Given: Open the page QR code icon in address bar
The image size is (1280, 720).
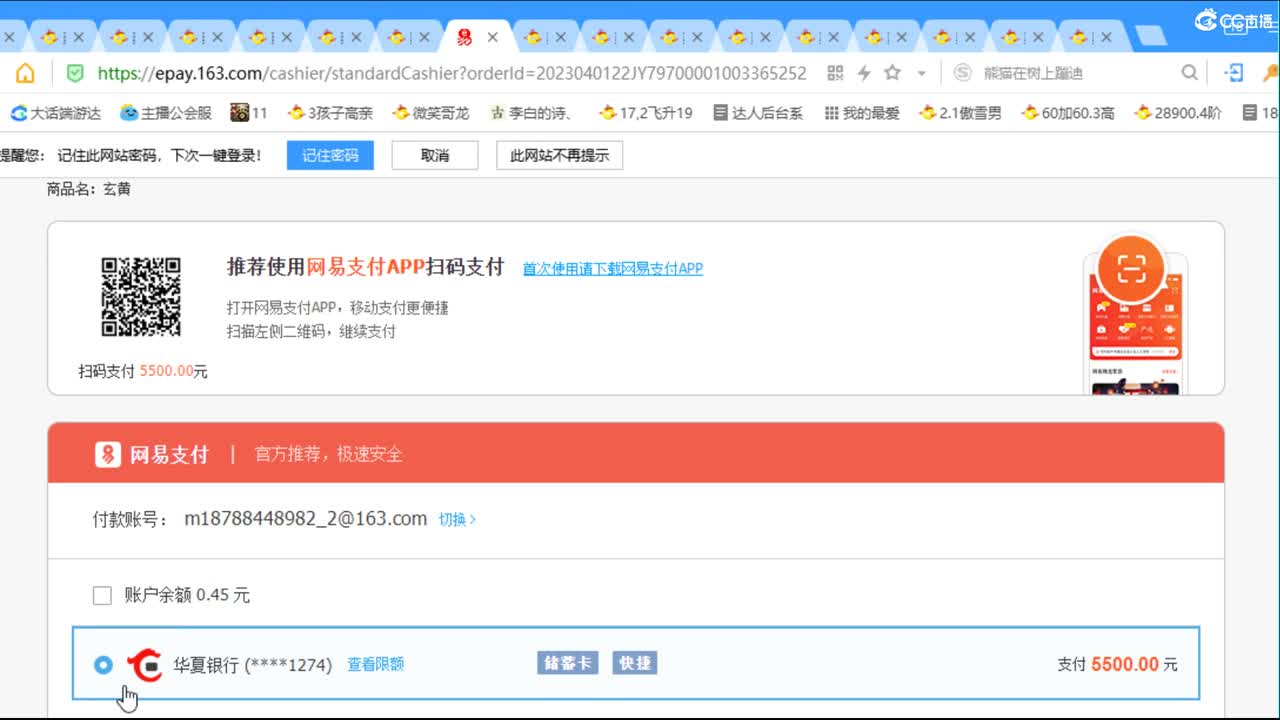Looking at the screenshot, I should pos(835,73).
